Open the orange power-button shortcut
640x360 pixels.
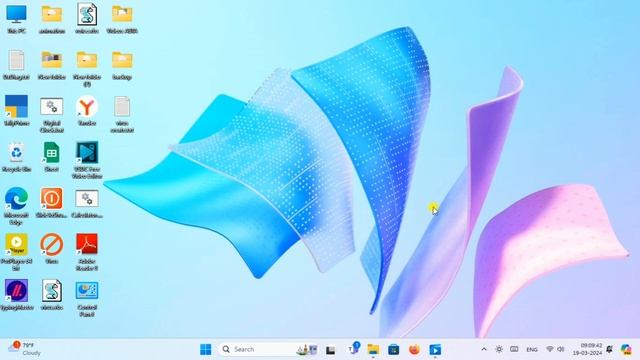pos(51,202)
